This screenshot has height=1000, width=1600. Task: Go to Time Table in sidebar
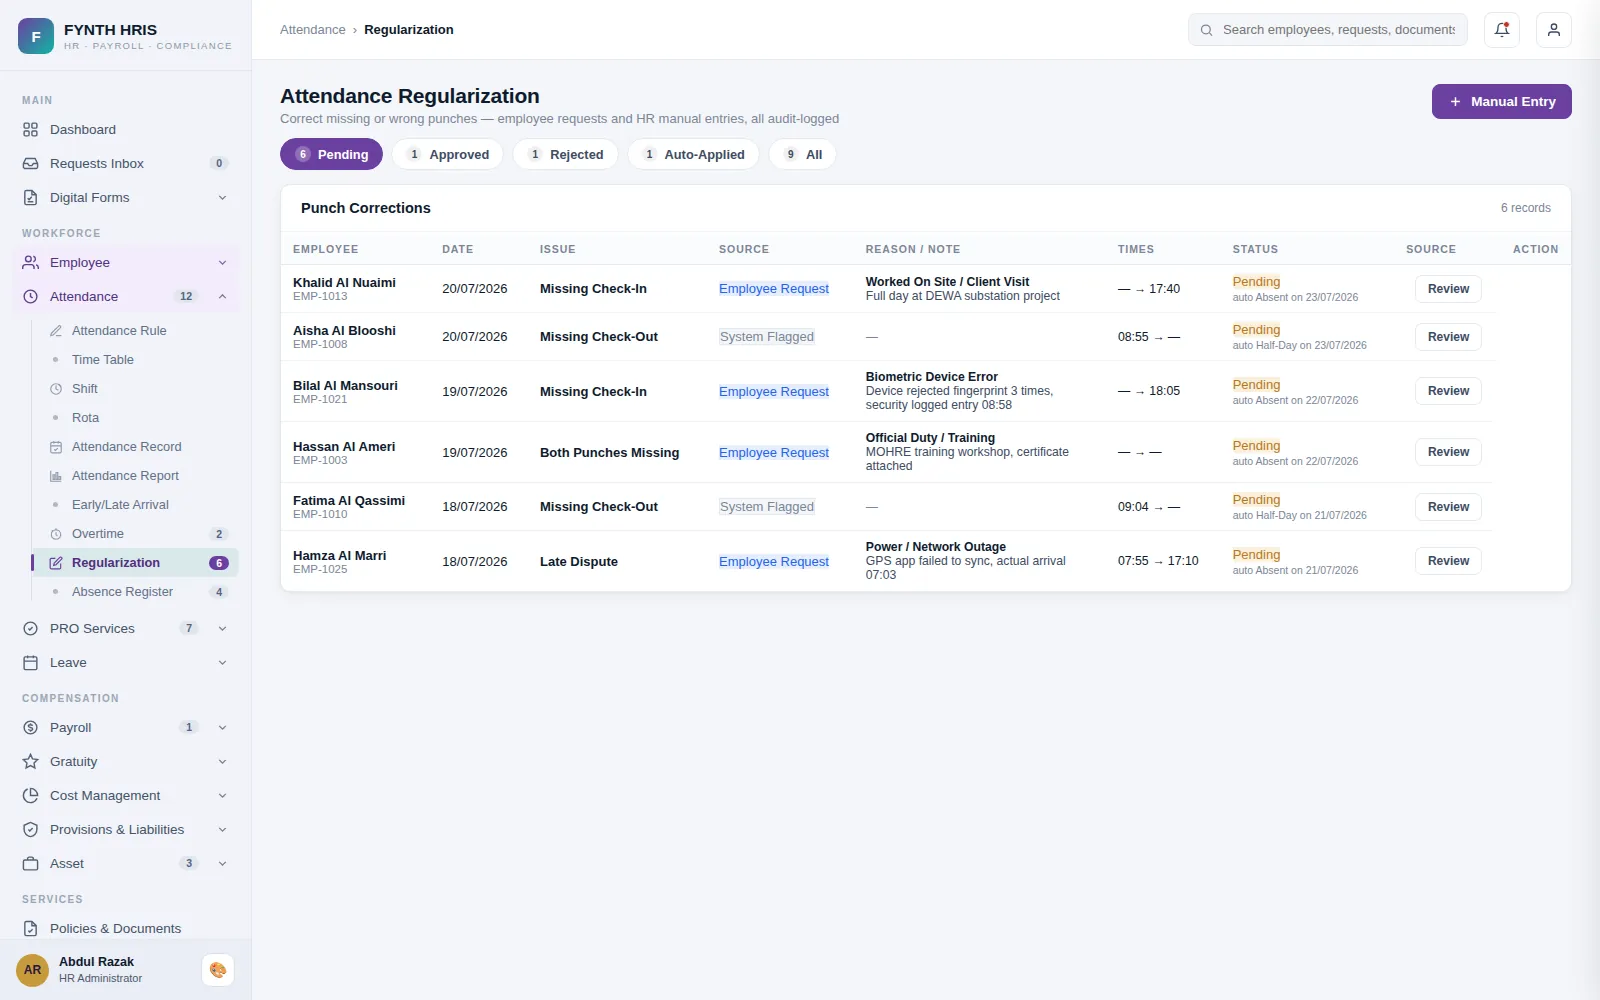[135, 360]
